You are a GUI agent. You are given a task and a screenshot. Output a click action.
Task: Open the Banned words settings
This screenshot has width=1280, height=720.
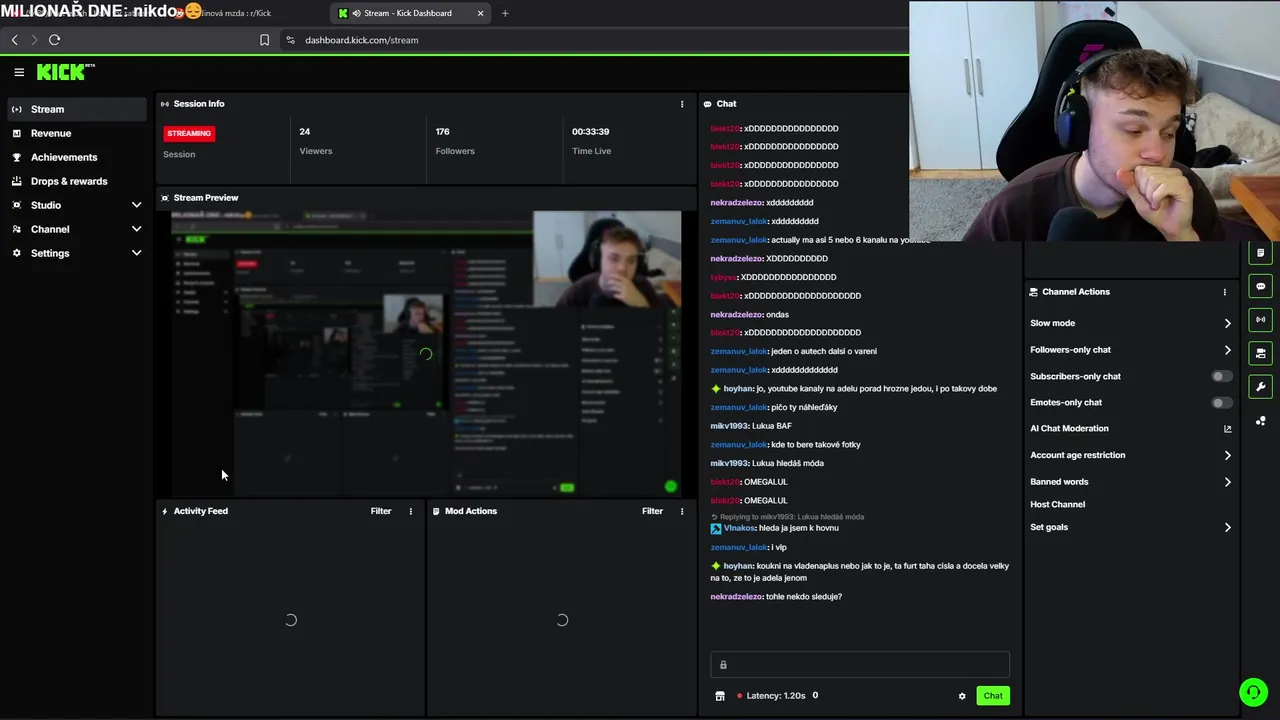(x=1130, y=481)
